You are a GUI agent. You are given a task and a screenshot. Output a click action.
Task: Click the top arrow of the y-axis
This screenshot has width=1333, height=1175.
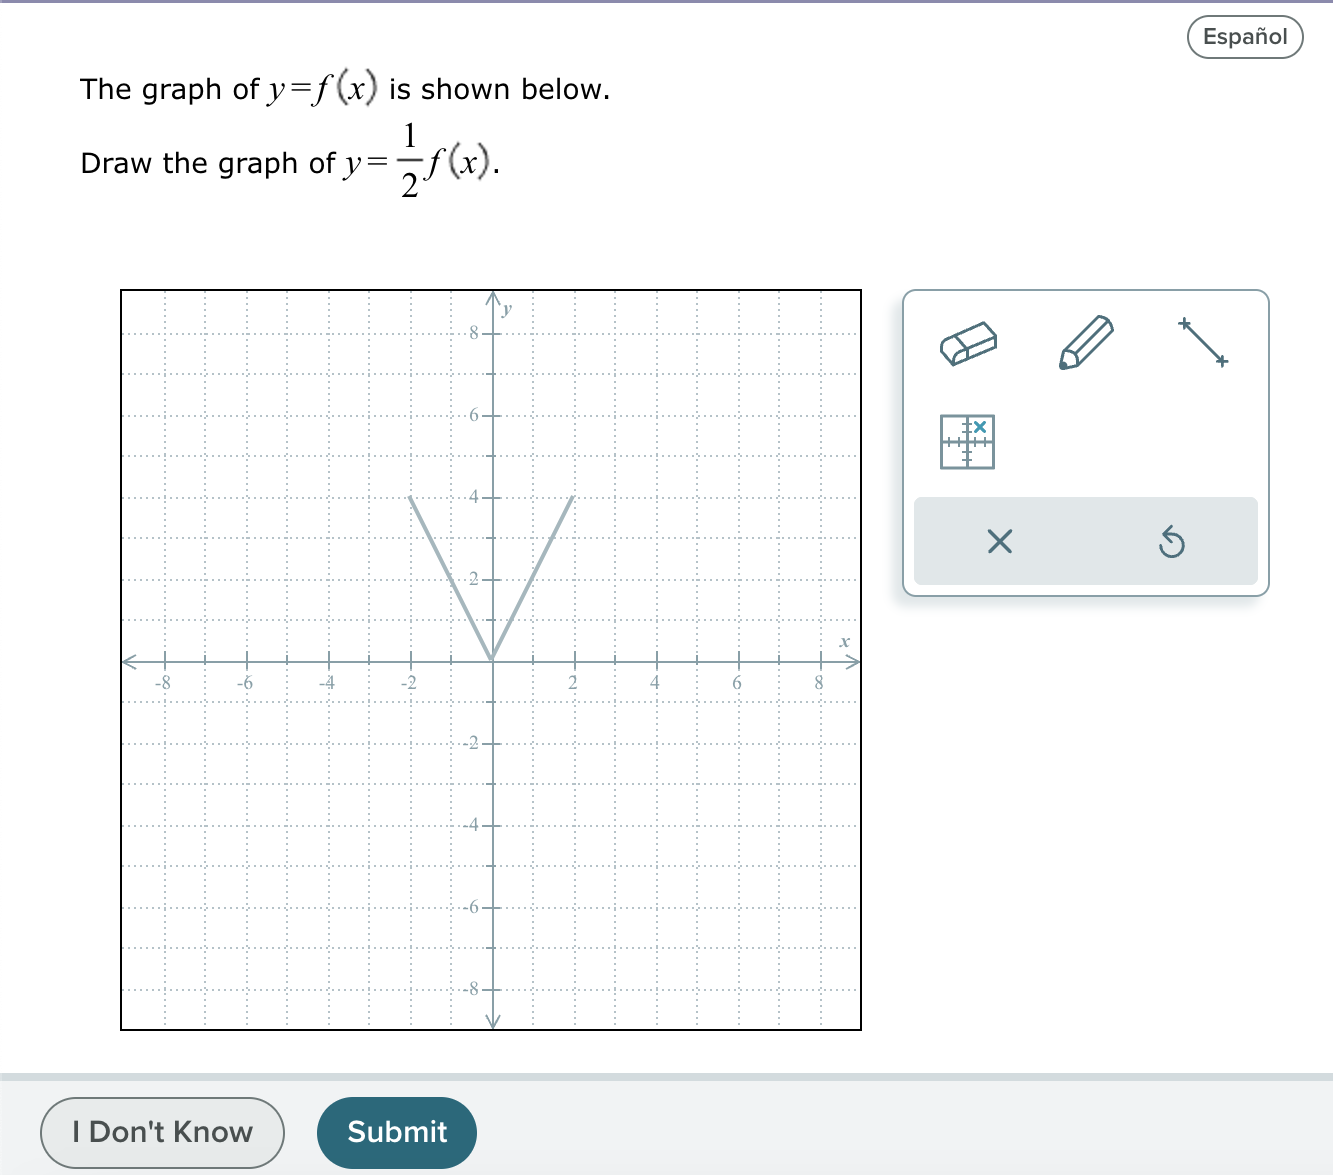(x=492, y=298)
